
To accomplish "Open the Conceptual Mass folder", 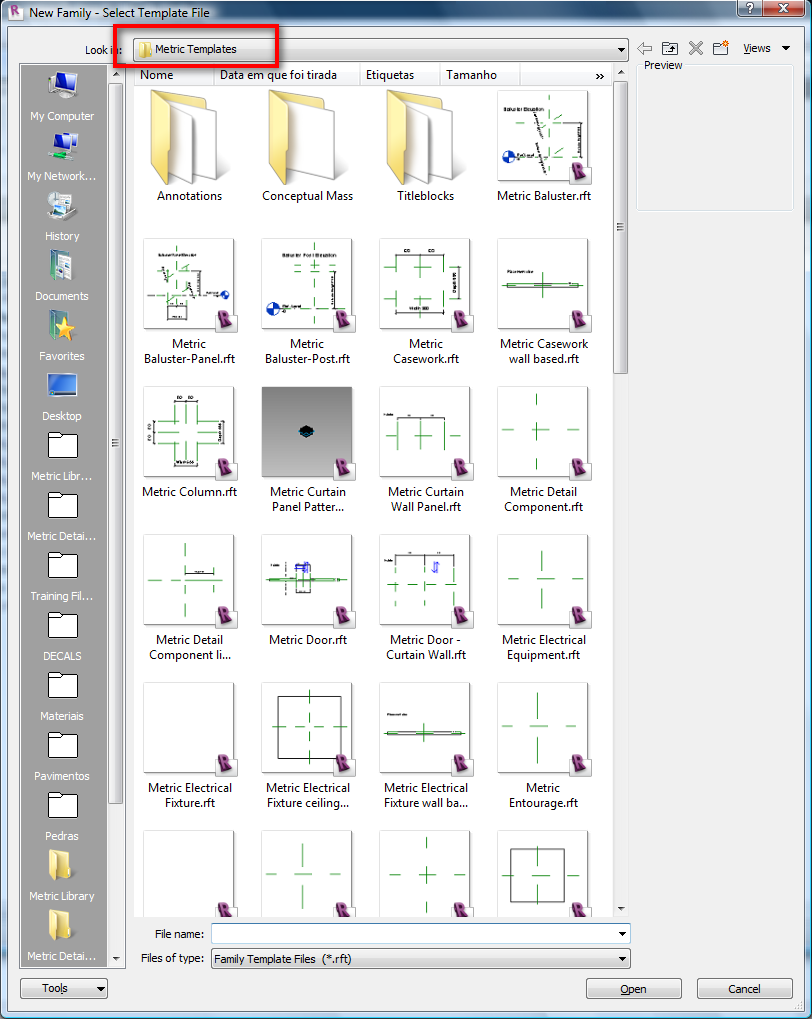I will [x=308, y=147].
